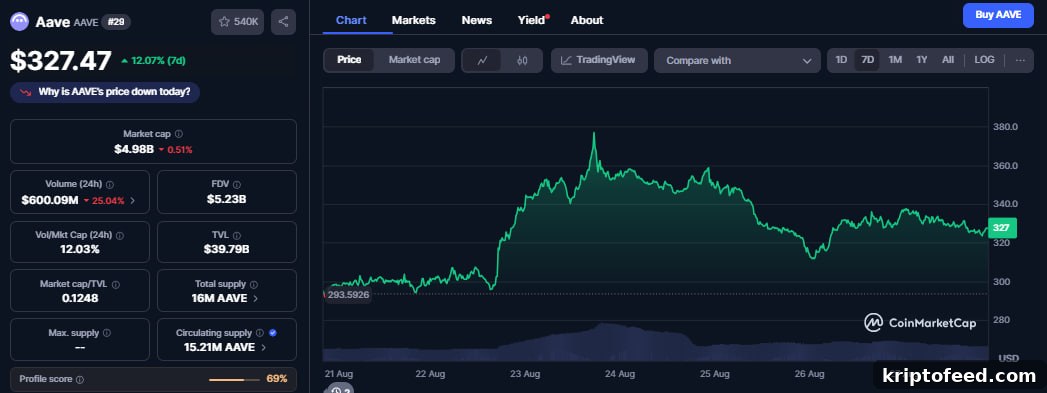
Task: Add Aave to watchlist star button
Action: pos(238,22)
